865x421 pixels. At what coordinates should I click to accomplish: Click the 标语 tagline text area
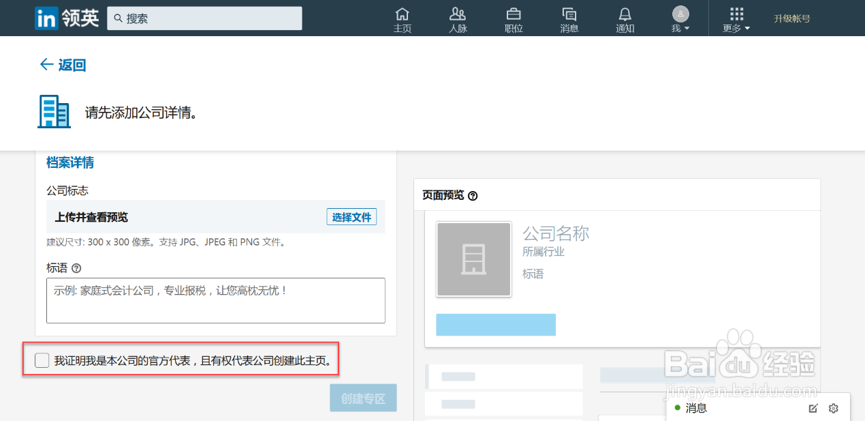tap(216, 300)
